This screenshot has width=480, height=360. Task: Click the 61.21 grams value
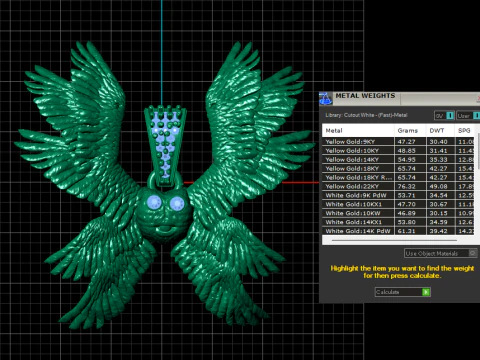407,231
